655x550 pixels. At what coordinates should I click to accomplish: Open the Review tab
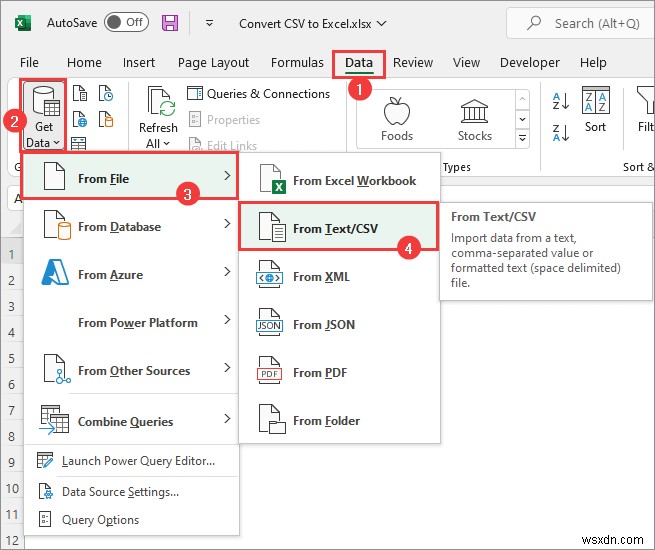tap(413, 63)
